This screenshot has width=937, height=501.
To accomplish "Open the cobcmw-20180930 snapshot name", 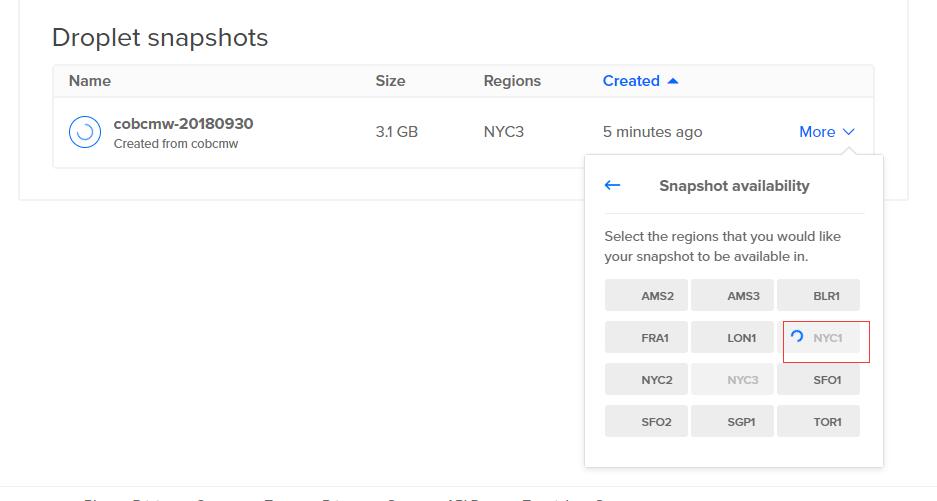I will click(x=183, y=124).
